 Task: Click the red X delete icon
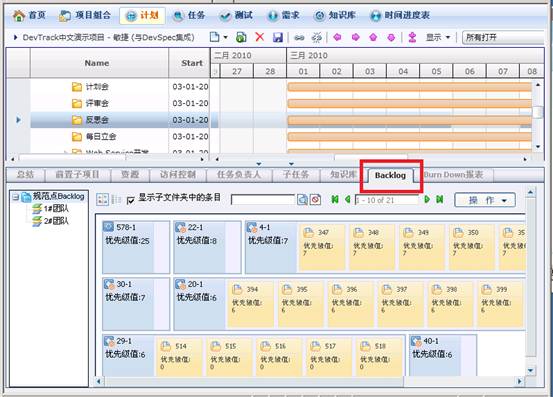click(260, 37)
